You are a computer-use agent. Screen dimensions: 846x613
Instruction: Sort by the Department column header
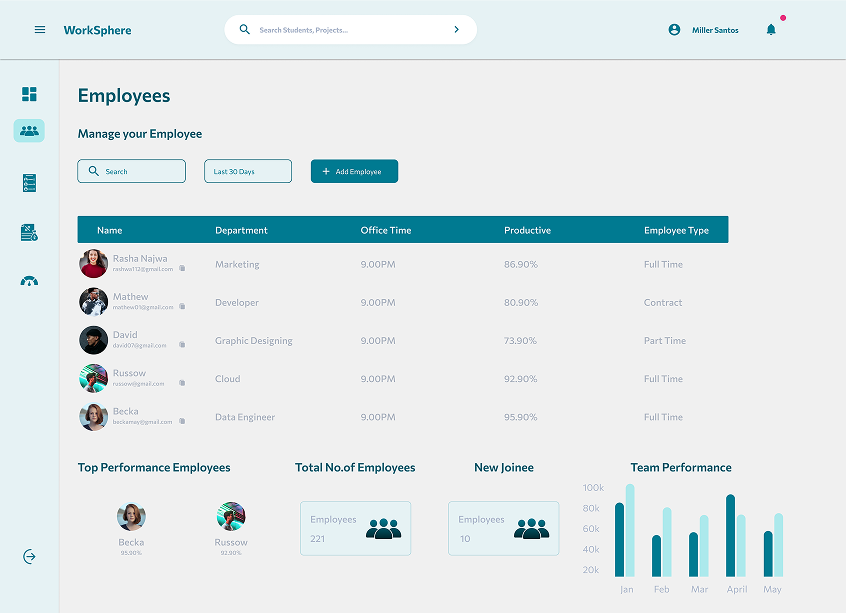[241, 230]
